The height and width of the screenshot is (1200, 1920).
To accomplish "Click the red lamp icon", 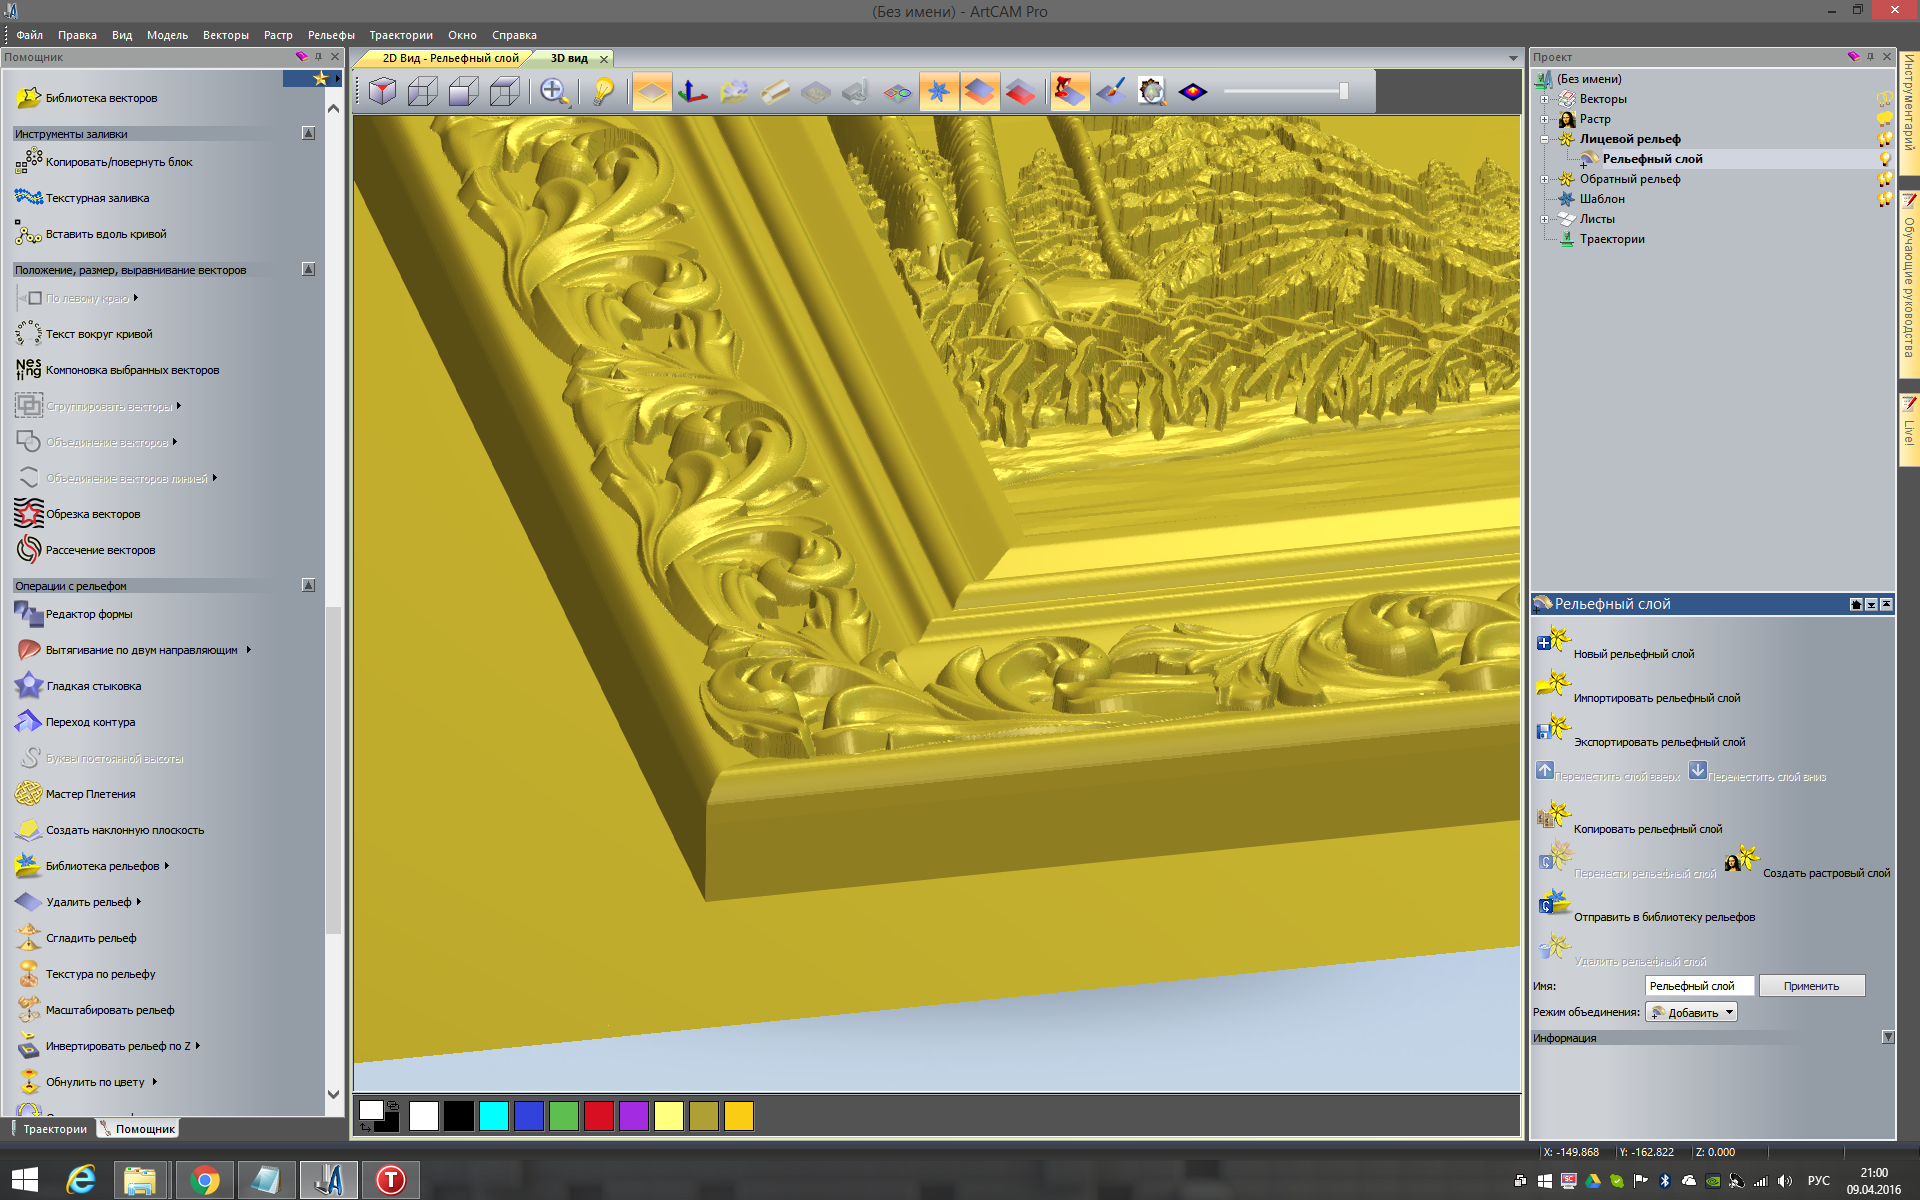I will pos(1068,92).
